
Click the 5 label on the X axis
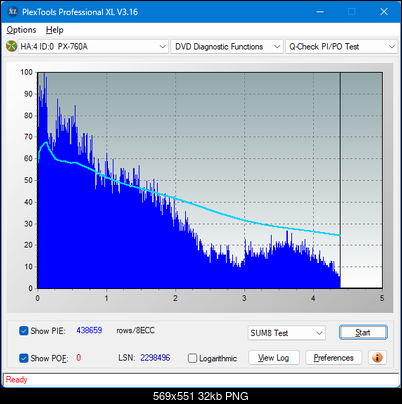pos(382,298)
